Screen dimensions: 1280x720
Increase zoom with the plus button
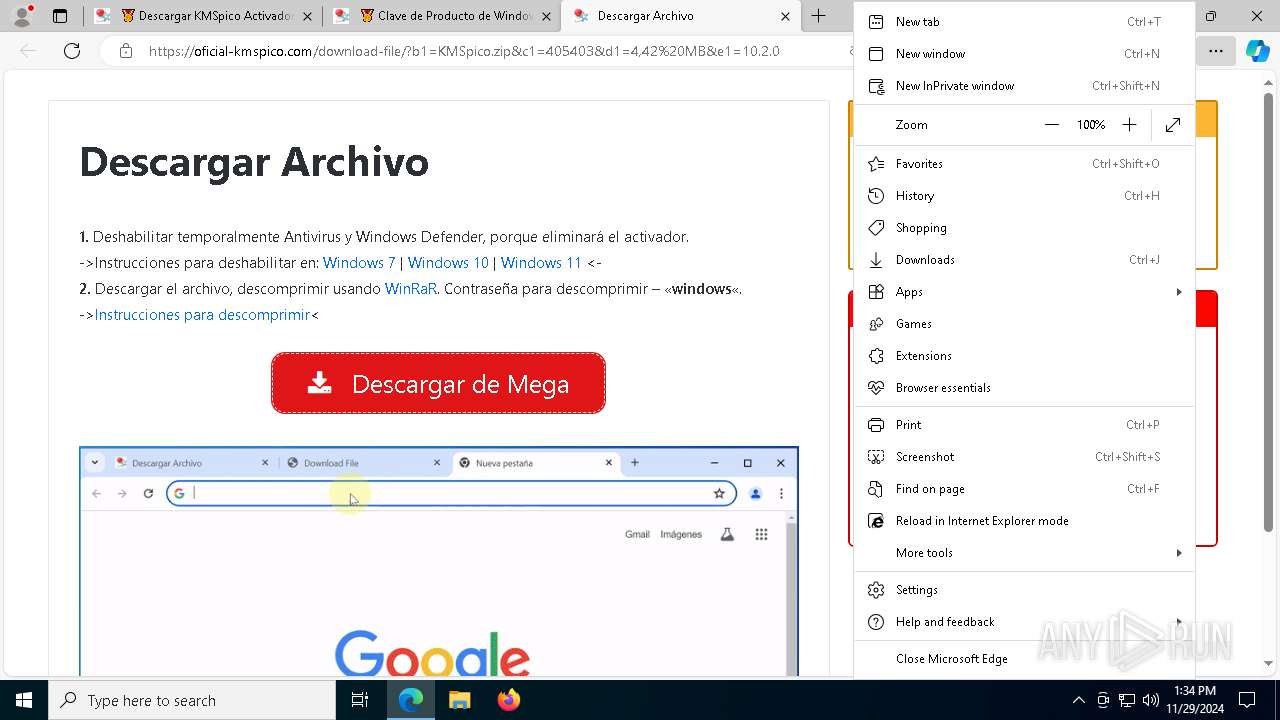(x=1129, y=125)
